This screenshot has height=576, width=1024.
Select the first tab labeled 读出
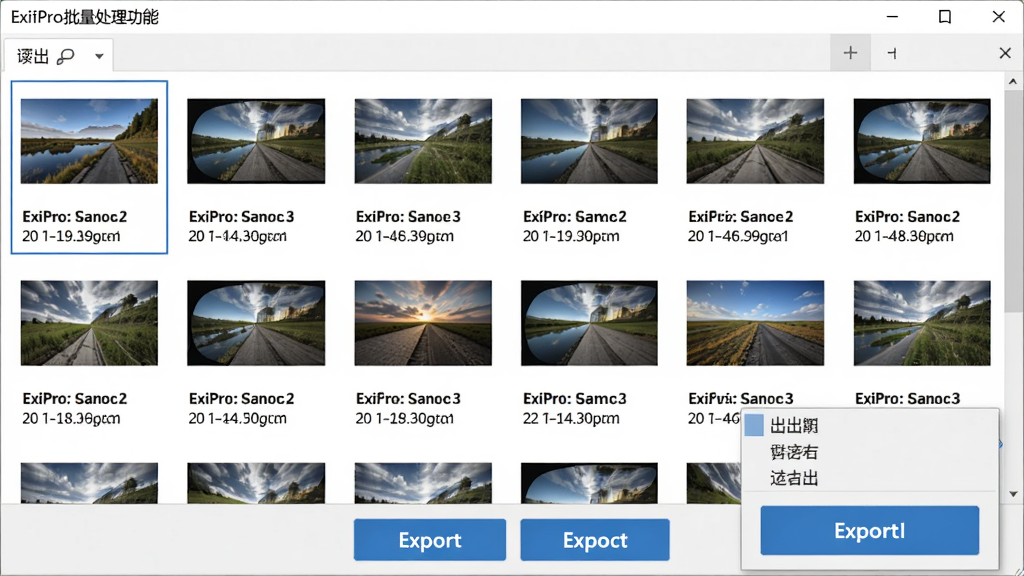[59, 56]
